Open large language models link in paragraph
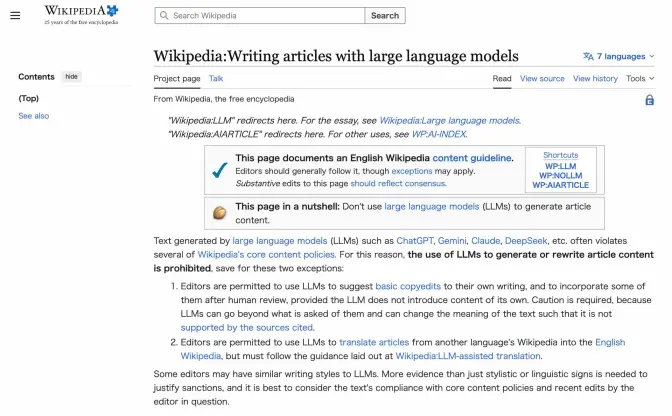Screen dimensions: 672x416 279,241
